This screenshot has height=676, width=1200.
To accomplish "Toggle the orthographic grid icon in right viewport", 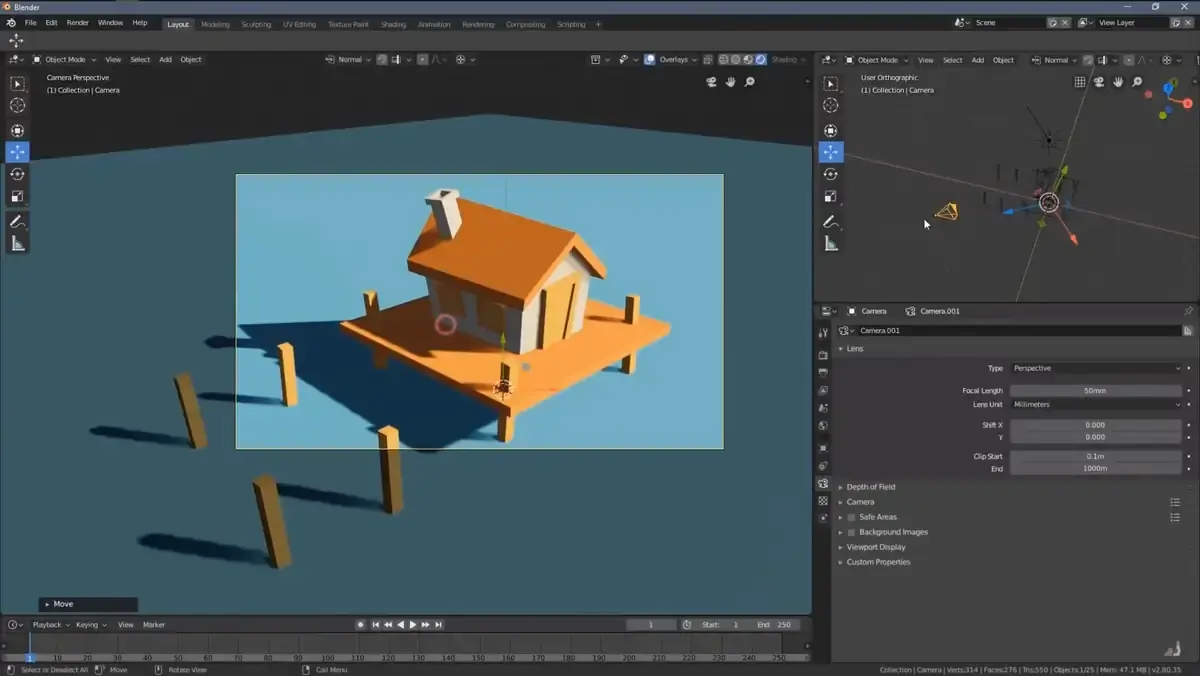I will pyautogui.click(x=1080, y=82).
